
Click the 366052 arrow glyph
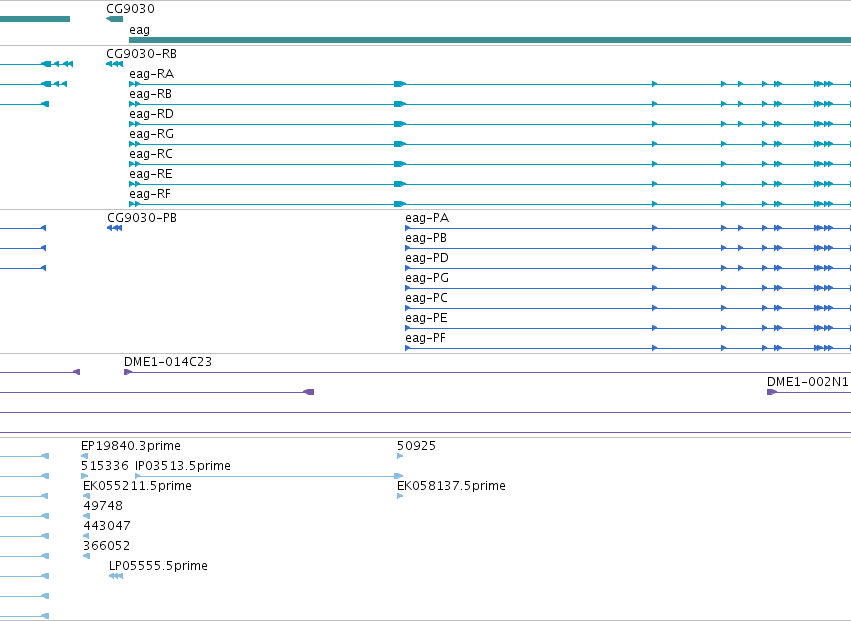(86, 556)
